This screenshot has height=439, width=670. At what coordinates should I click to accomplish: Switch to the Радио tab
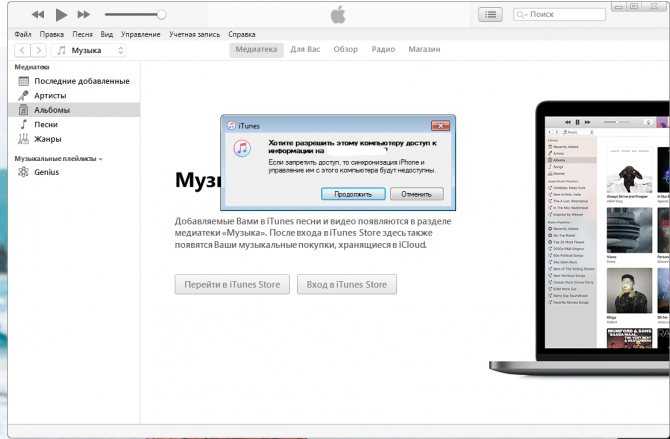[383, 50]
